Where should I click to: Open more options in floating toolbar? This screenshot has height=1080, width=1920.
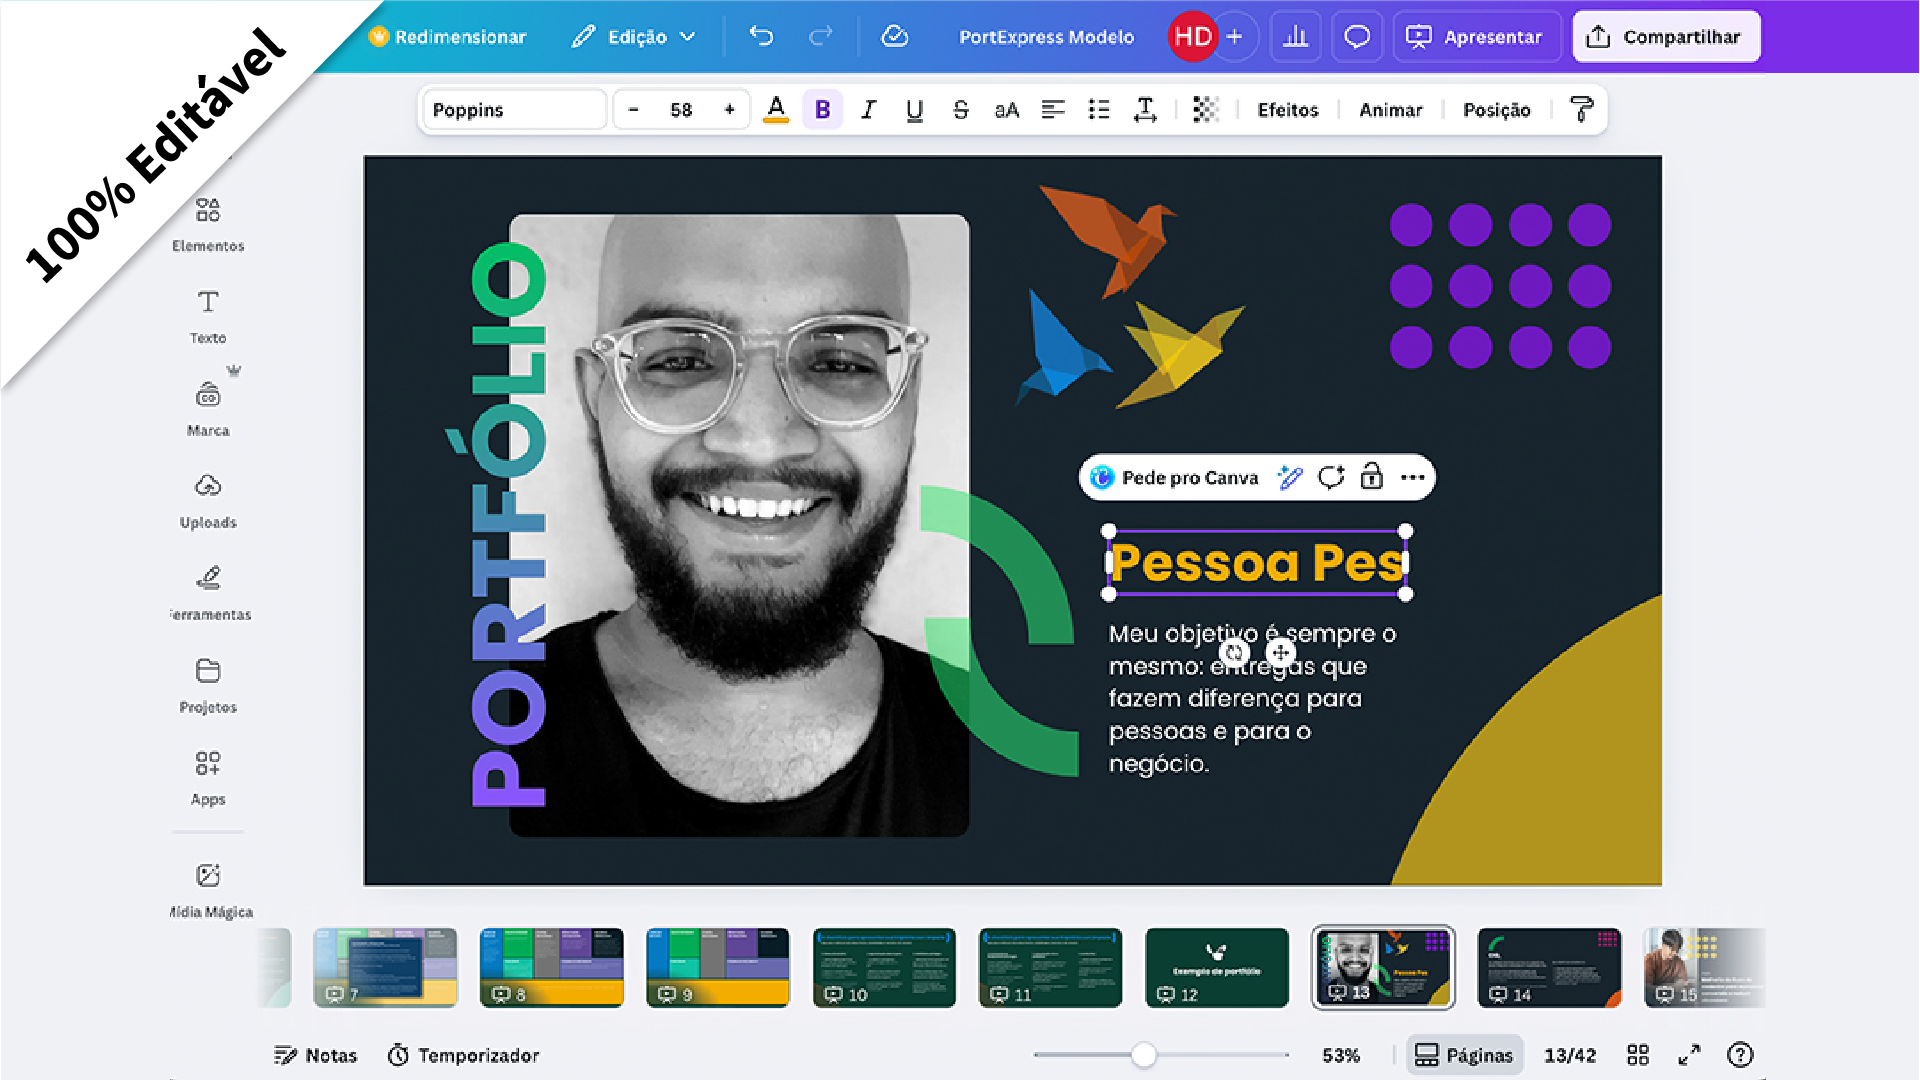(1412, 477)
